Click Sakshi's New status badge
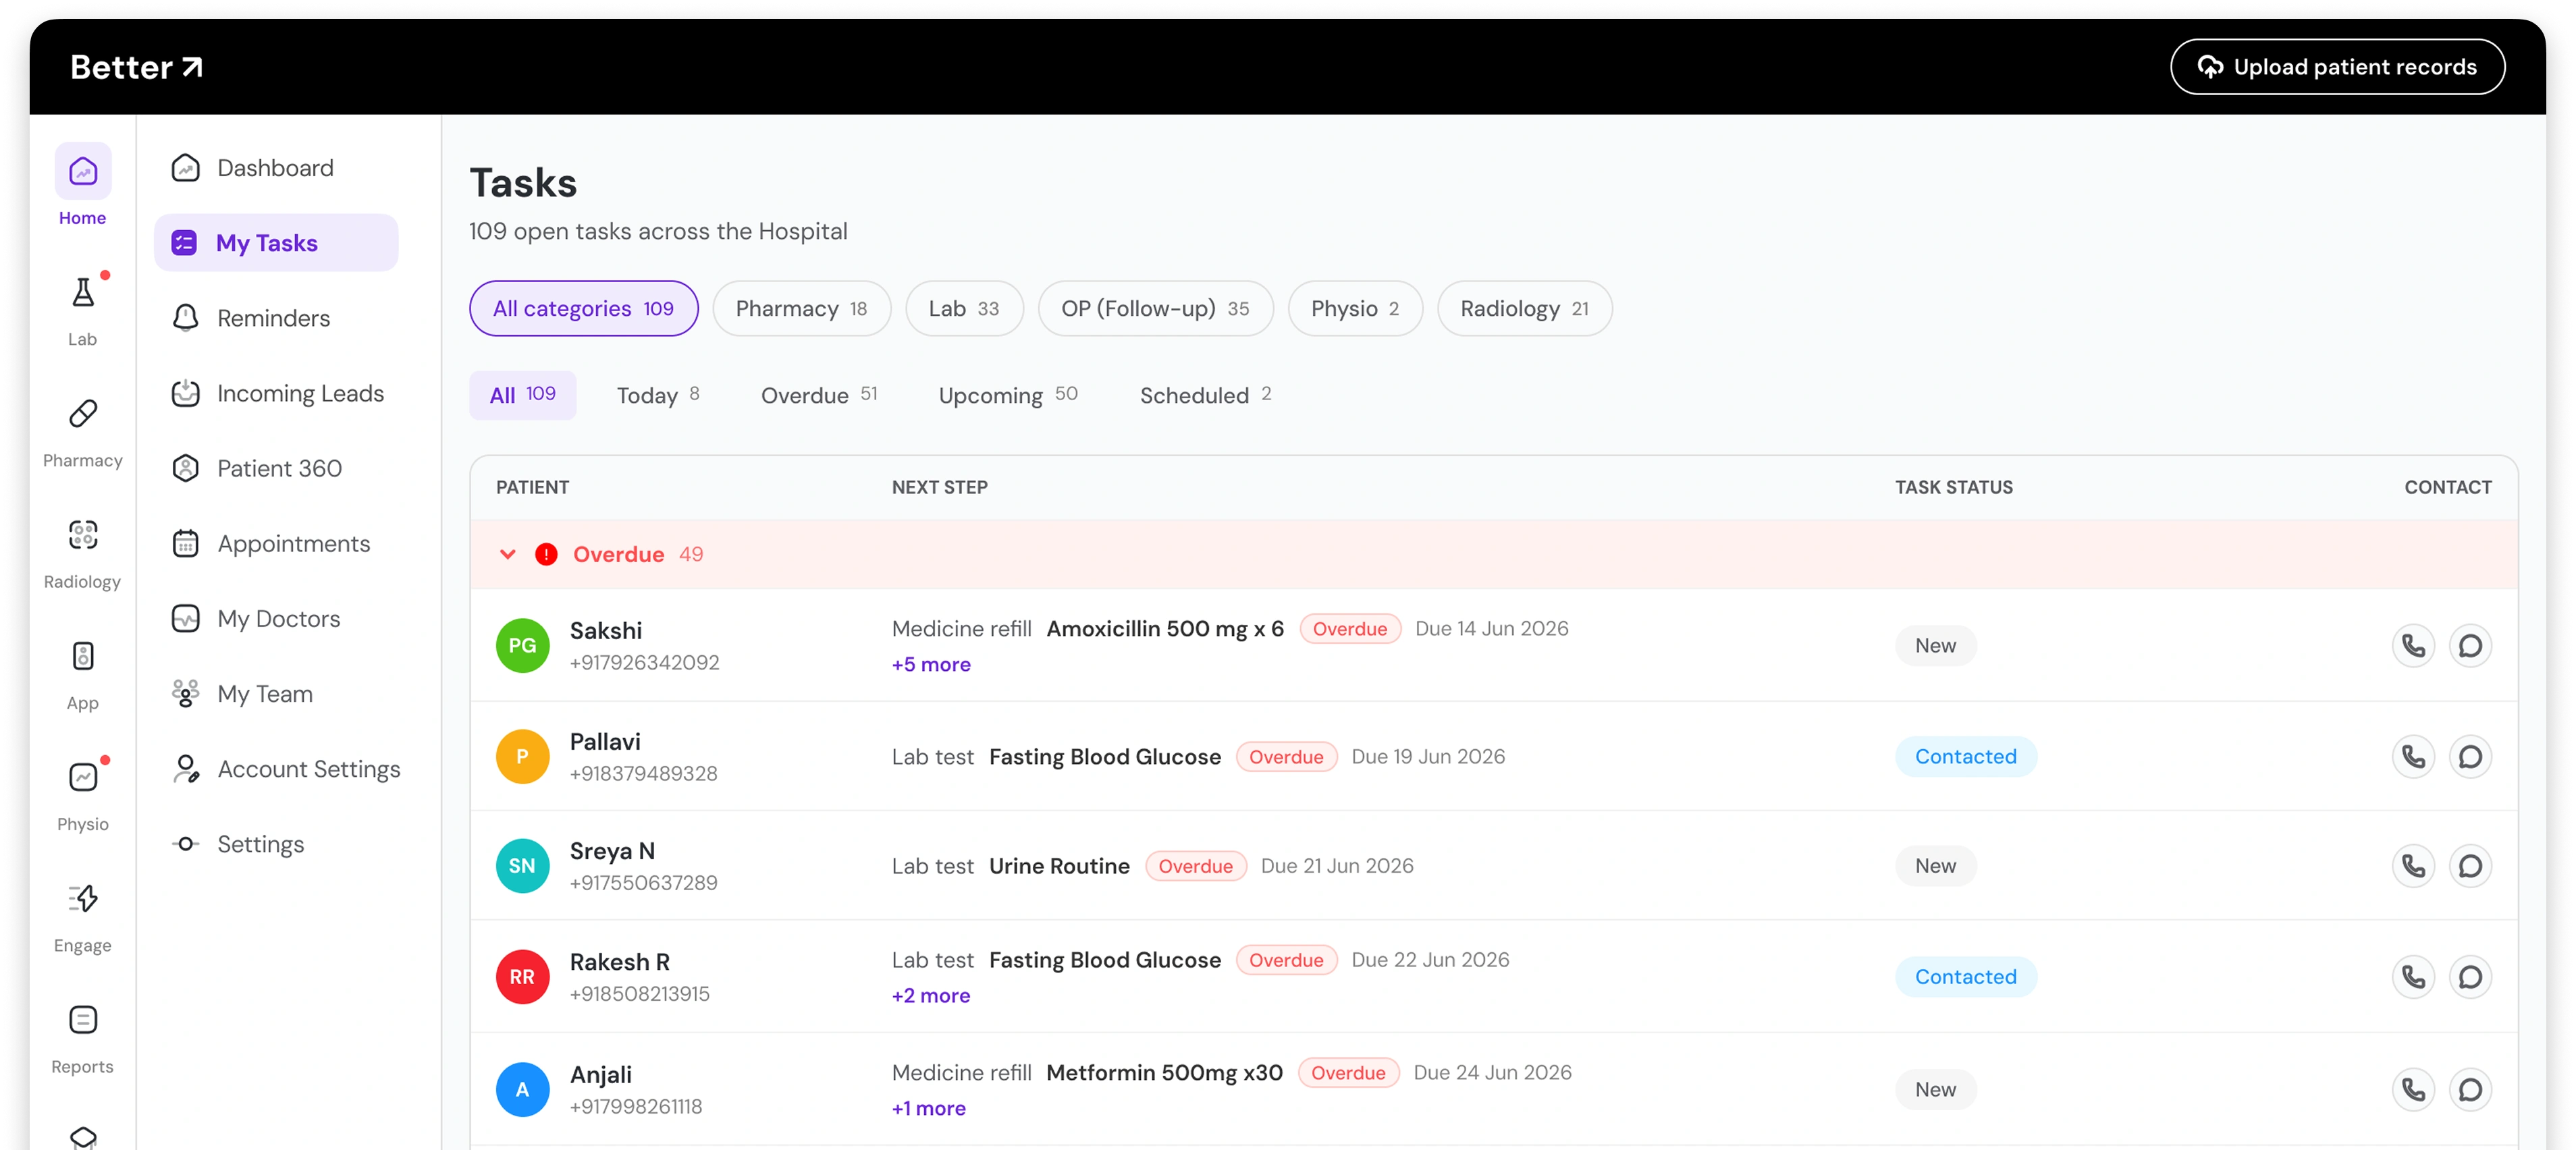Screen dimensions: 2576x1150 (1935, 645)
